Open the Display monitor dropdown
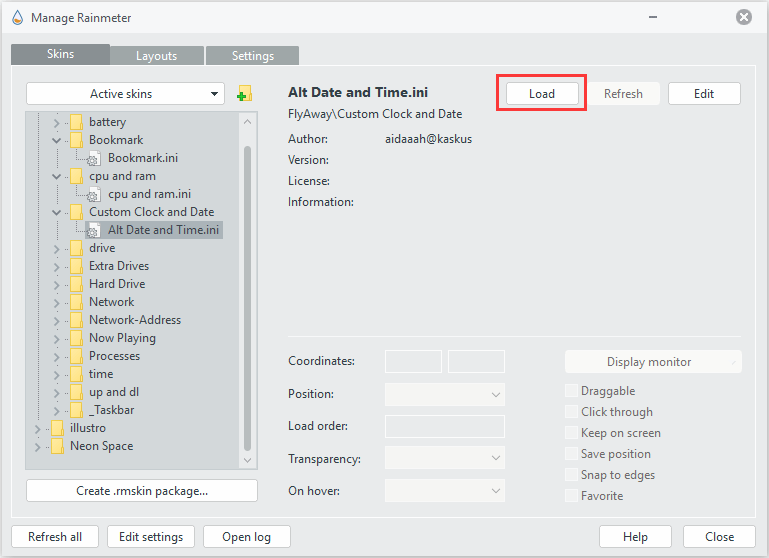The height and width of the screenshot is (558, 769). click(653, 362)
